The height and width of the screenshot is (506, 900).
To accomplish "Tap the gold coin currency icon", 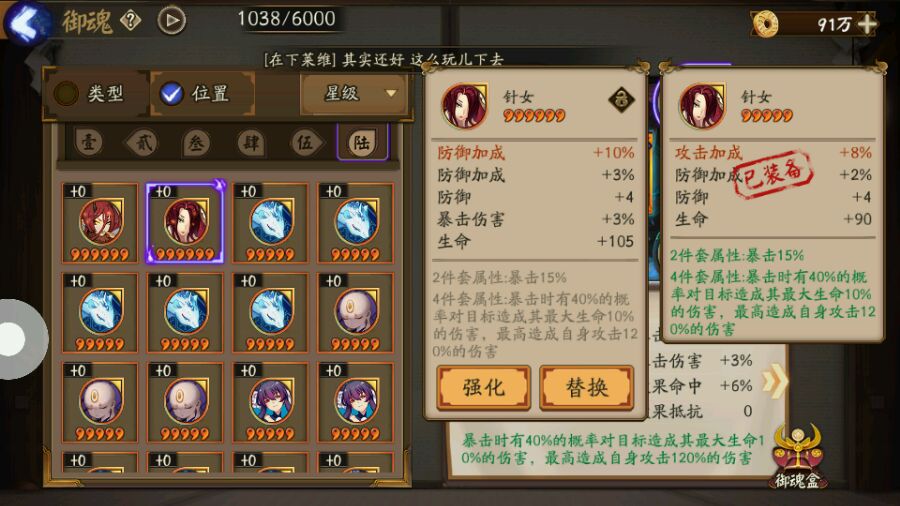I will 765,24.
